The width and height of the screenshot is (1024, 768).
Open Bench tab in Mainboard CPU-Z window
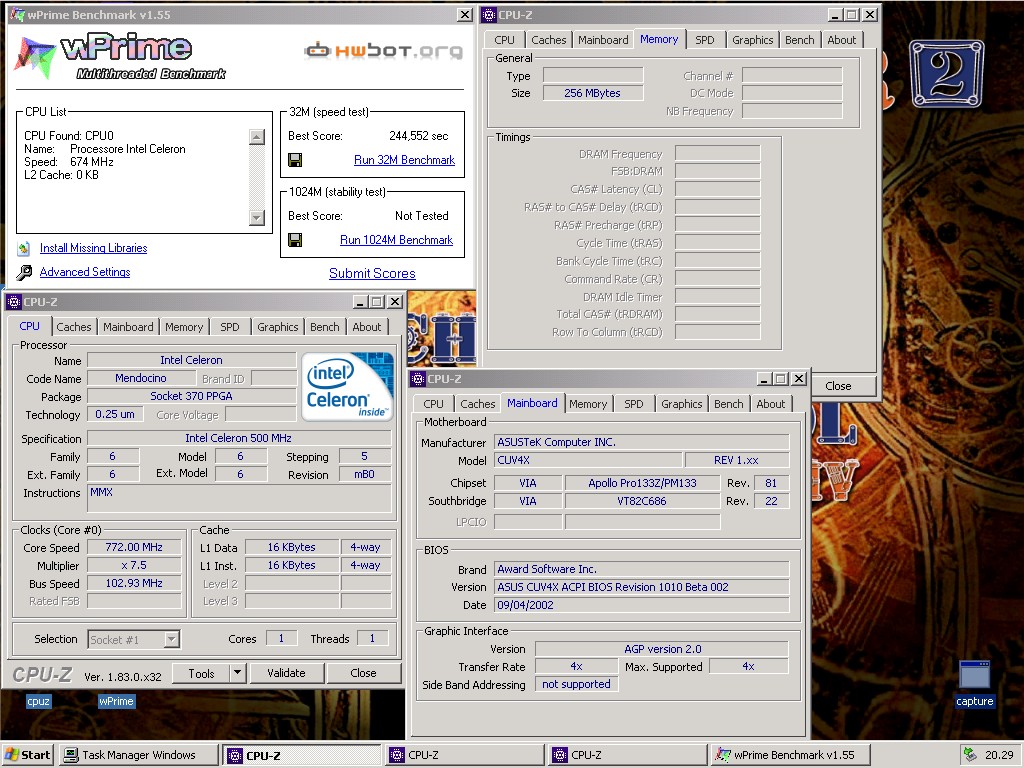[x=729, y=404]
